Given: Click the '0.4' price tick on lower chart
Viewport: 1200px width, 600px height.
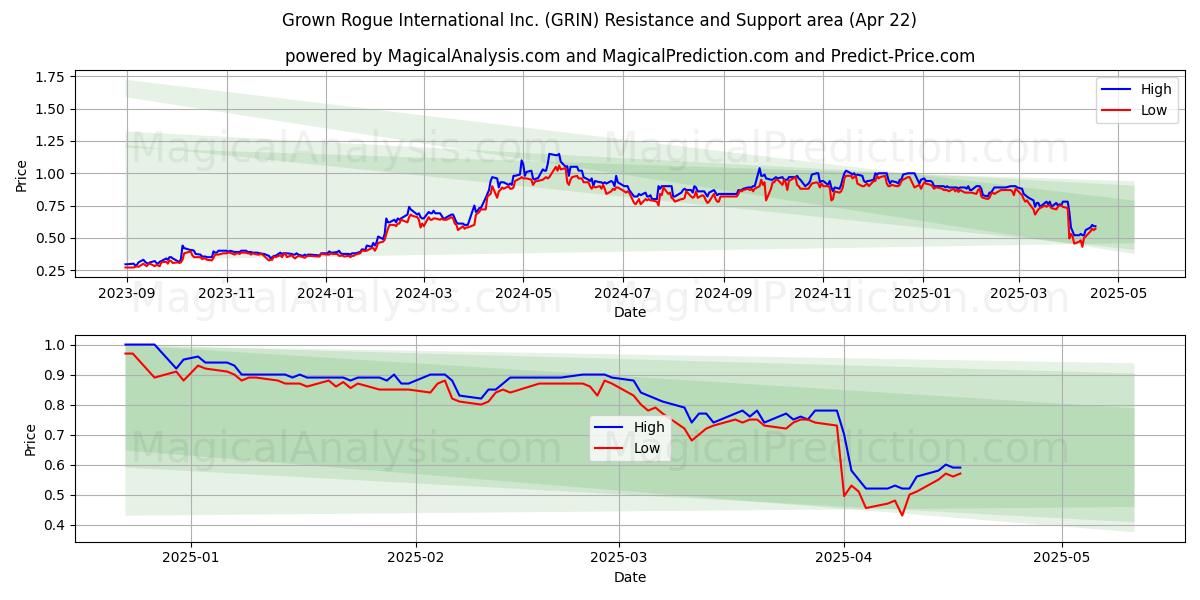Looking at the screenshot, I should point(56,525).
